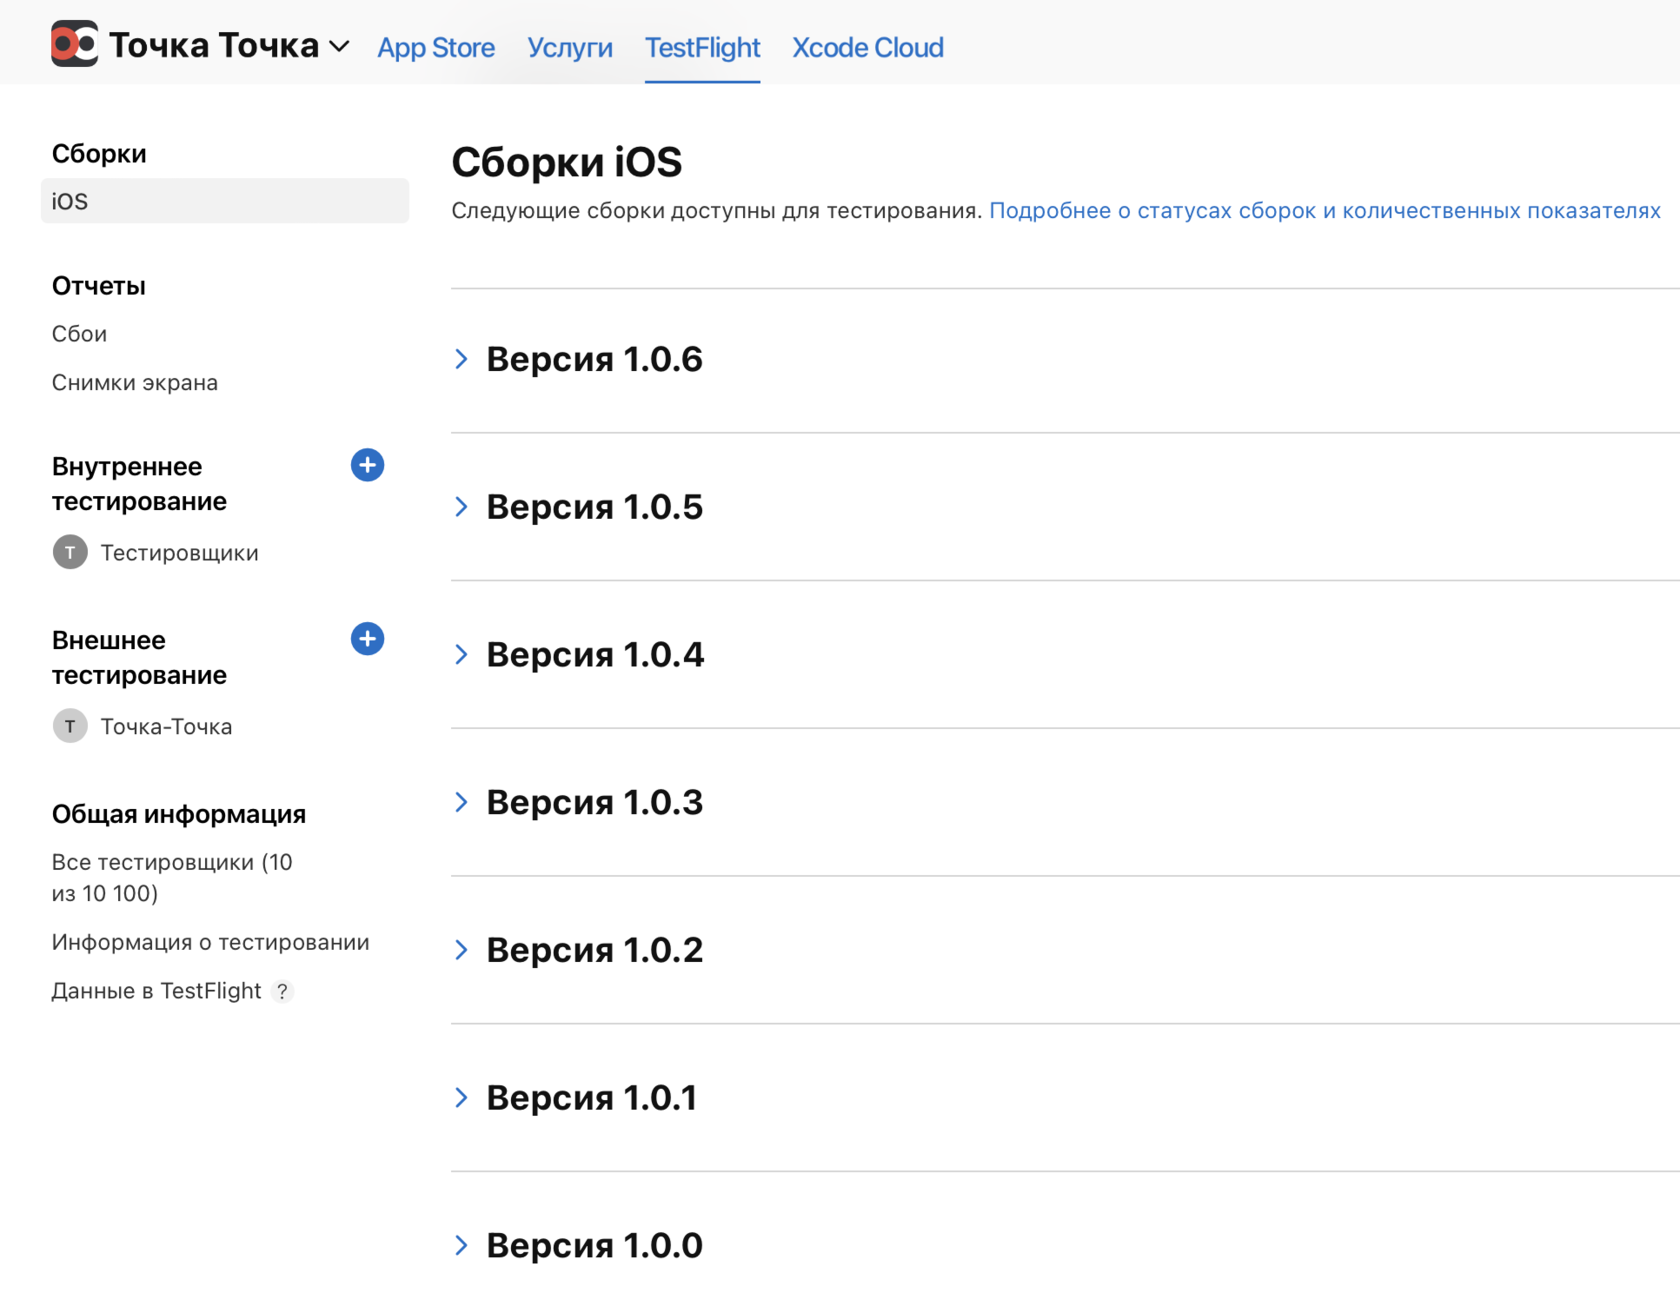Viewport: 1680px width, 1313px height.
Task: Expand Версия 1.0.0 builds
Action: [x=461, y=1245]
